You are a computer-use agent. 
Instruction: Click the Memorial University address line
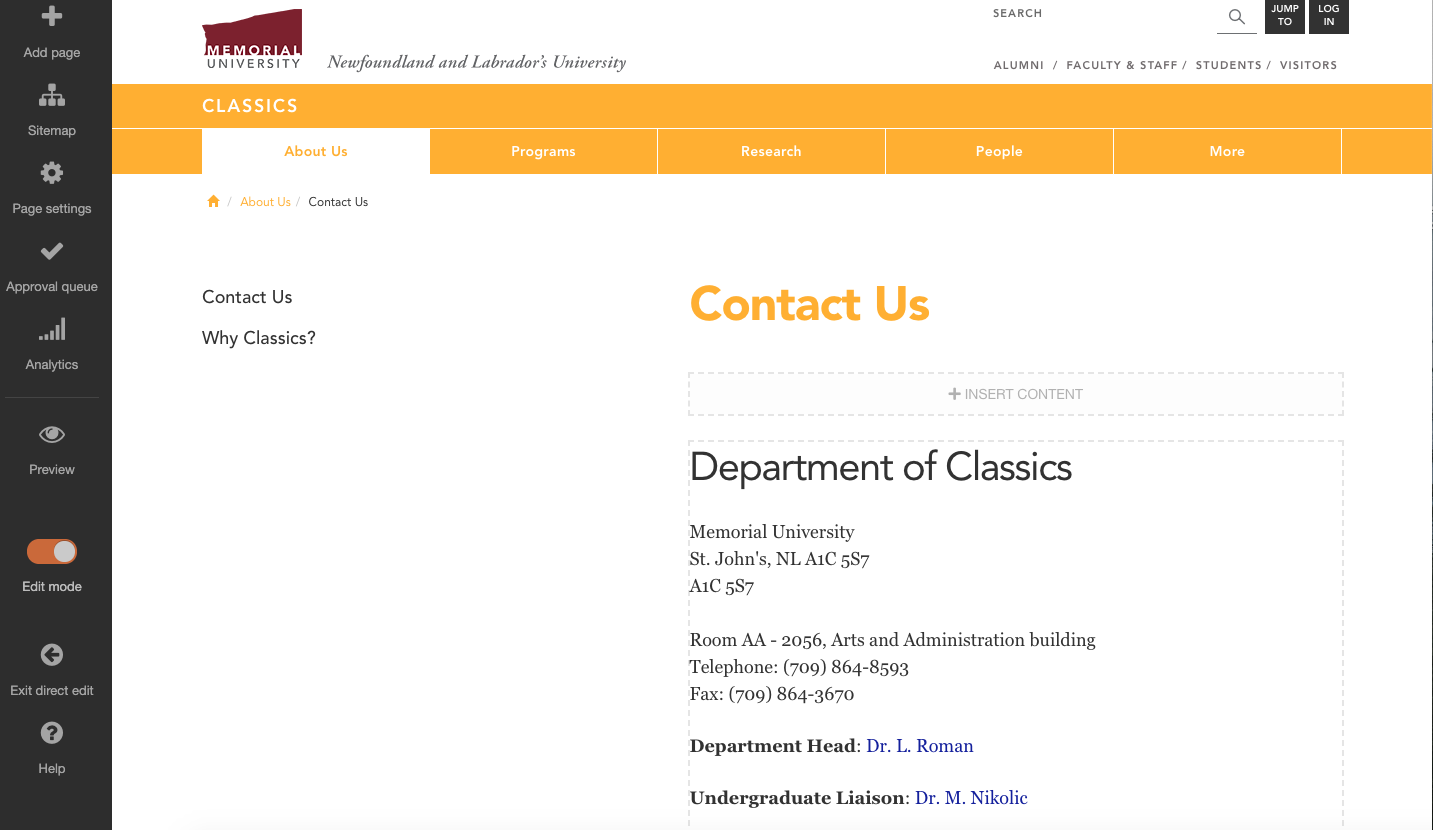click(772, 532)
